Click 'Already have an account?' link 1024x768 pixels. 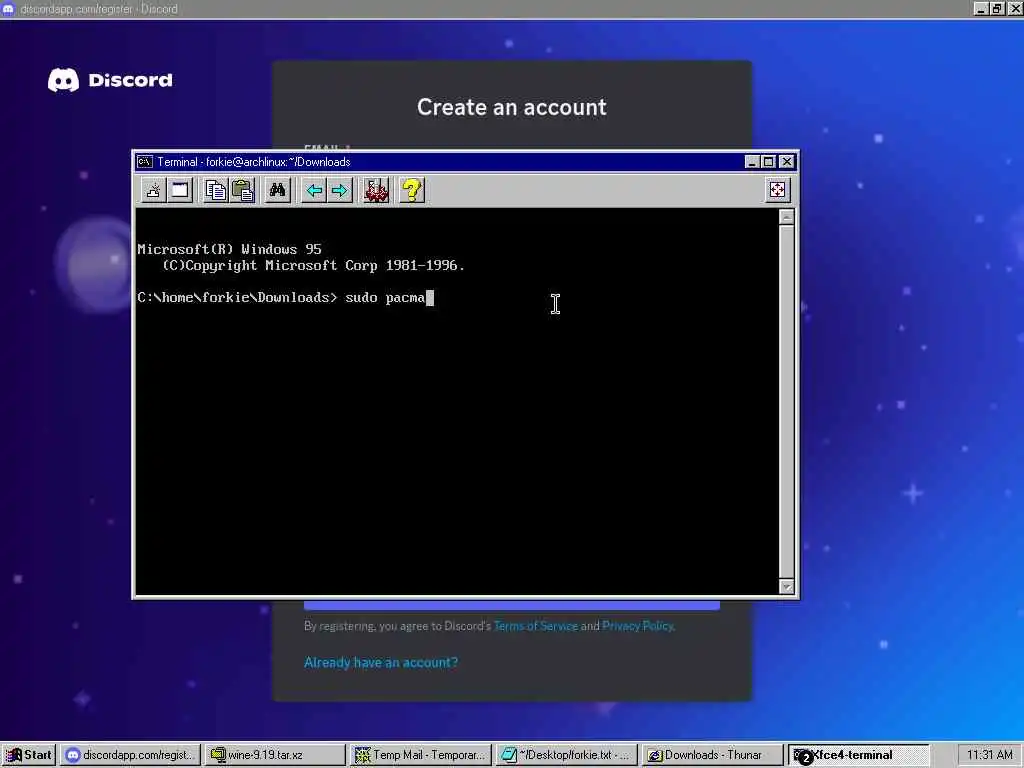click(381, 662)
